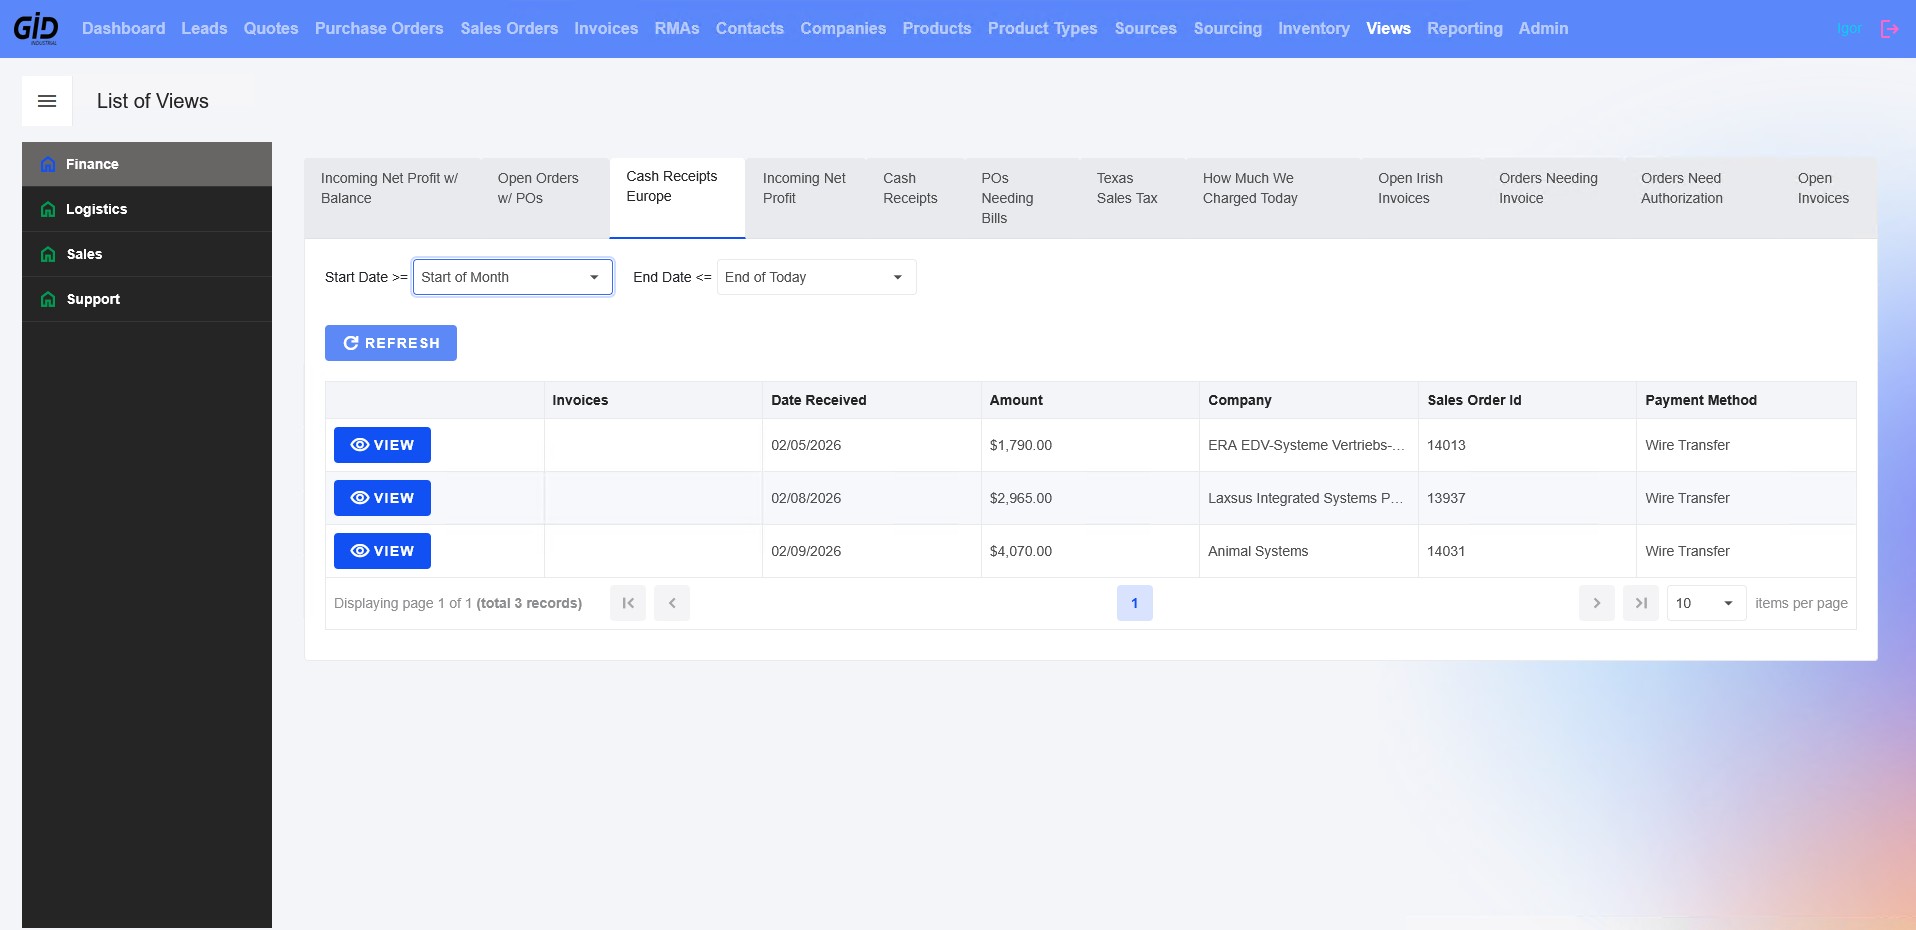This screenshot has width=1916, height=930.
Task: Toggle the hamburger sidebar menu
Action: (x=47, y=101)
